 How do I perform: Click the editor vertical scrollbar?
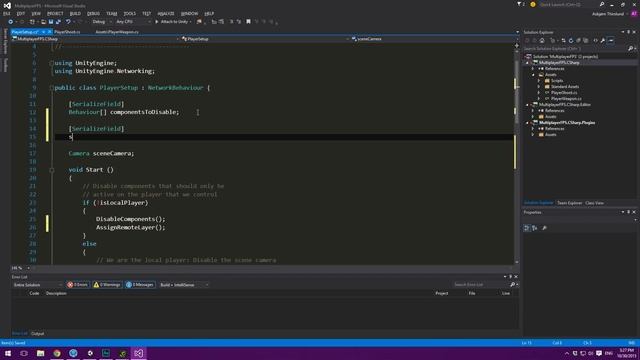coord(516,153)
